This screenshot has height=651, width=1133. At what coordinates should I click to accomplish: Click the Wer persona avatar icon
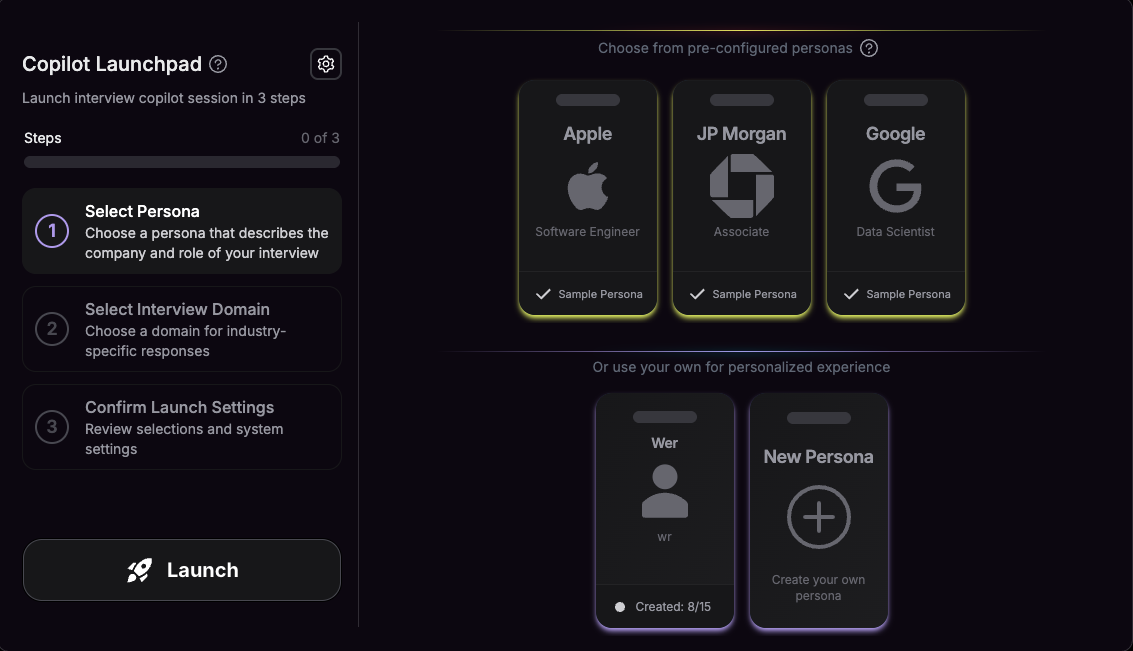click(665, 491)
